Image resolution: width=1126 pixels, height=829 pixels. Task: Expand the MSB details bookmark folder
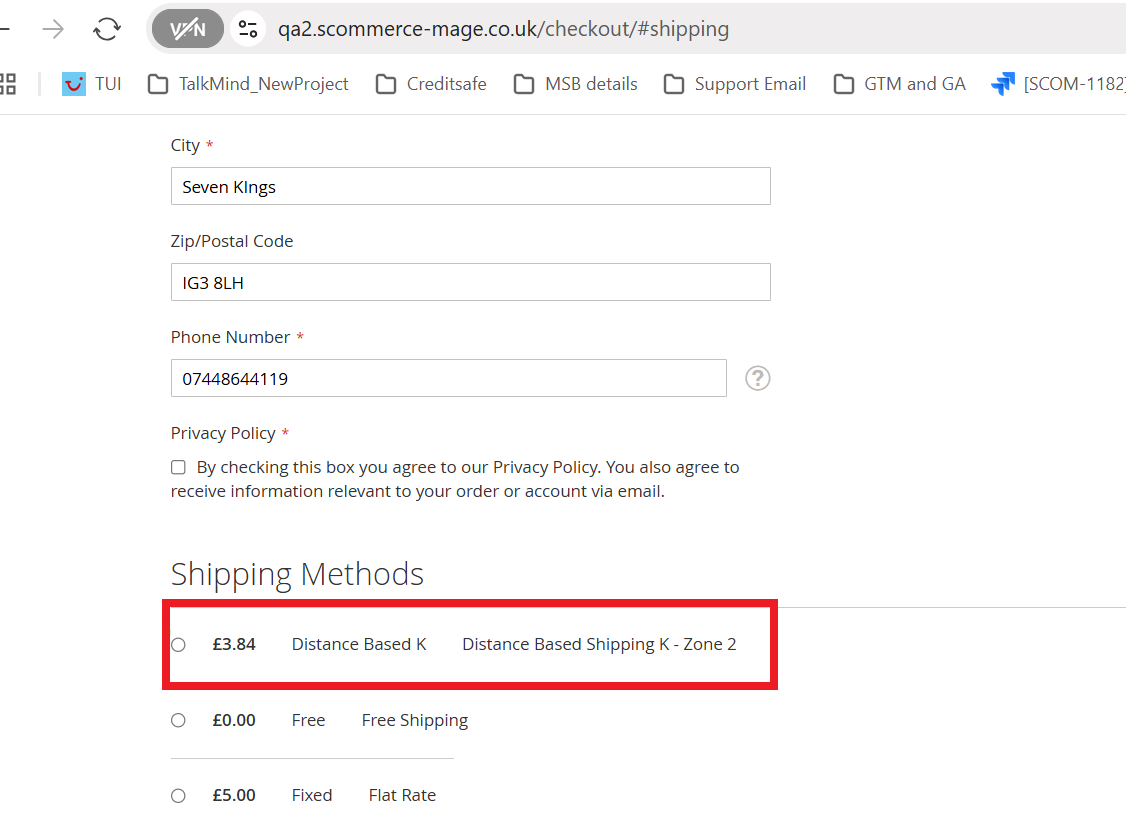(576, 84)
